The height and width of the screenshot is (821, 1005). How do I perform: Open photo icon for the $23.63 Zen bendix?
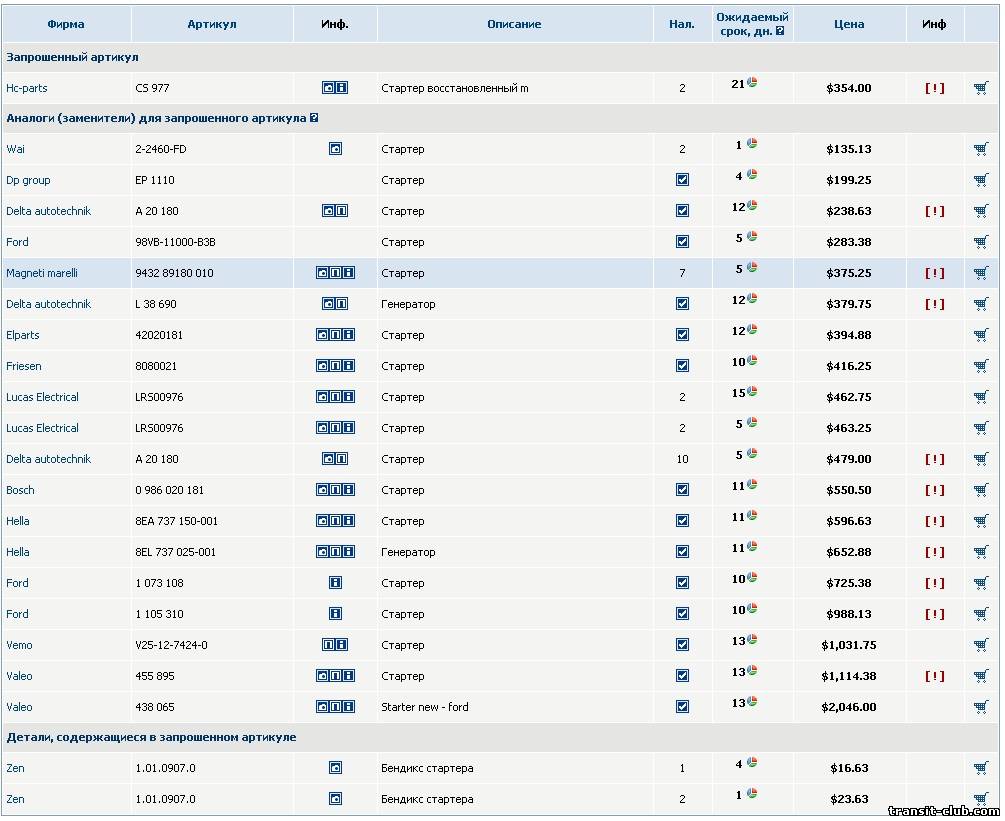335,799
